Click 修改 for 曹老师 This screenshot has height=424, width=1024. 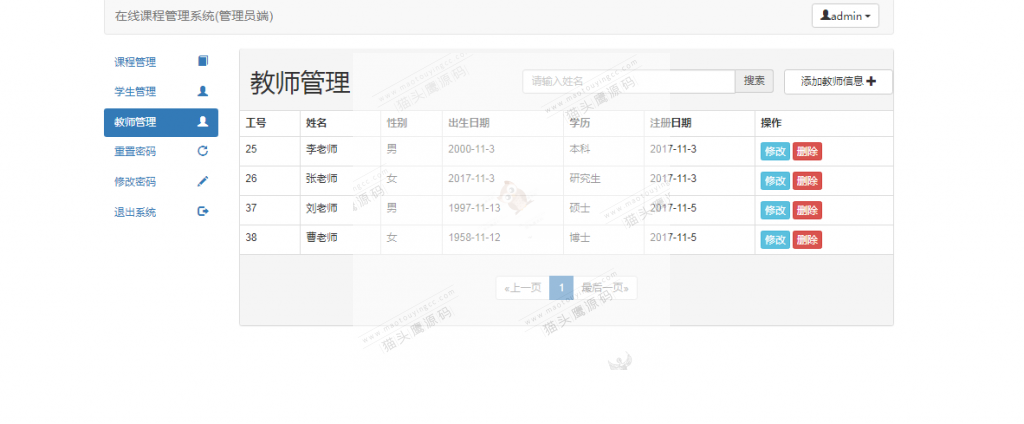(x=775, y=240)
